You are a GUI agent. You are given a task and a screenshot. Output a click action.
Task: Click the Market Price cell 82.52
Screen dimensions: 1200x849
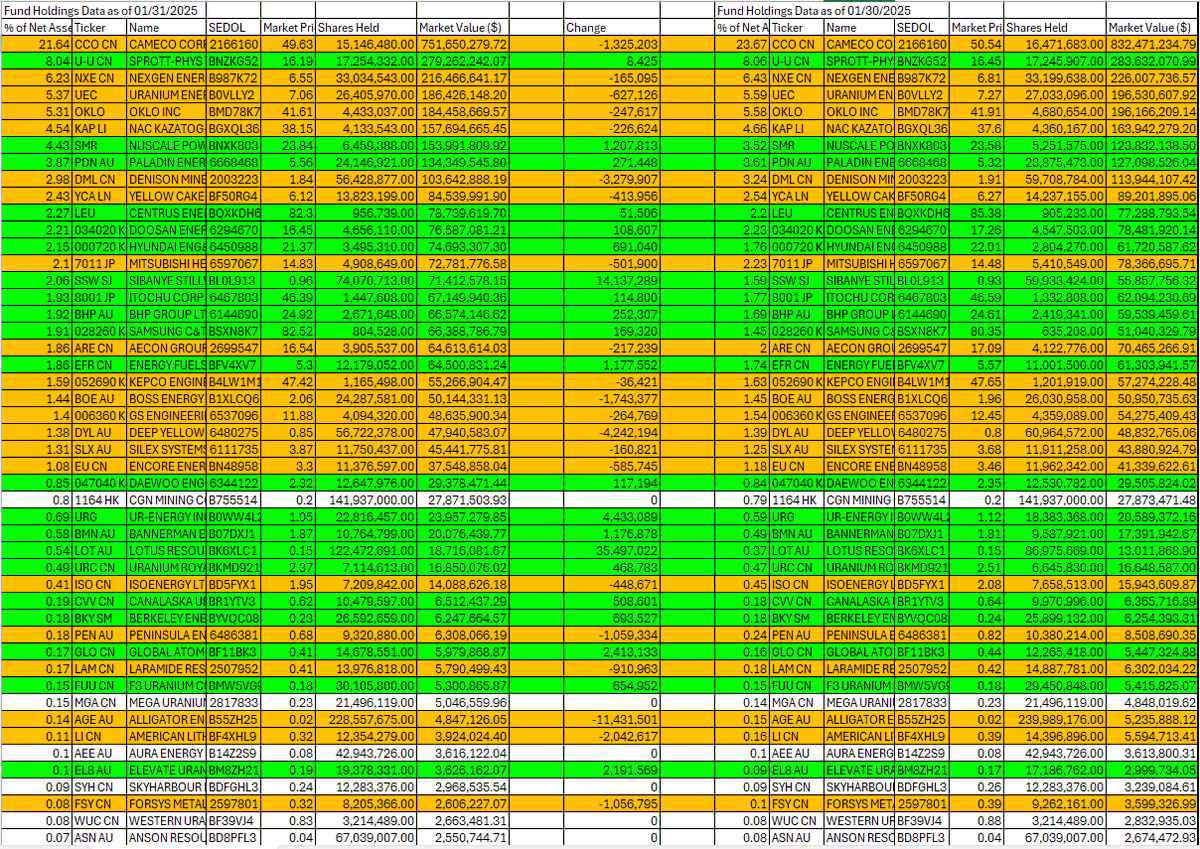[289, 333]
